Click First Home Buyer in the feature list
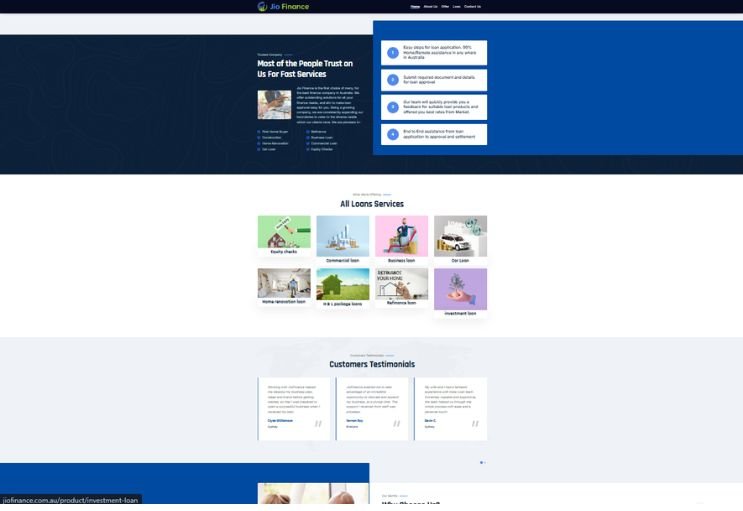The height and width of the screenshot is (511, 743). [275, 132]
